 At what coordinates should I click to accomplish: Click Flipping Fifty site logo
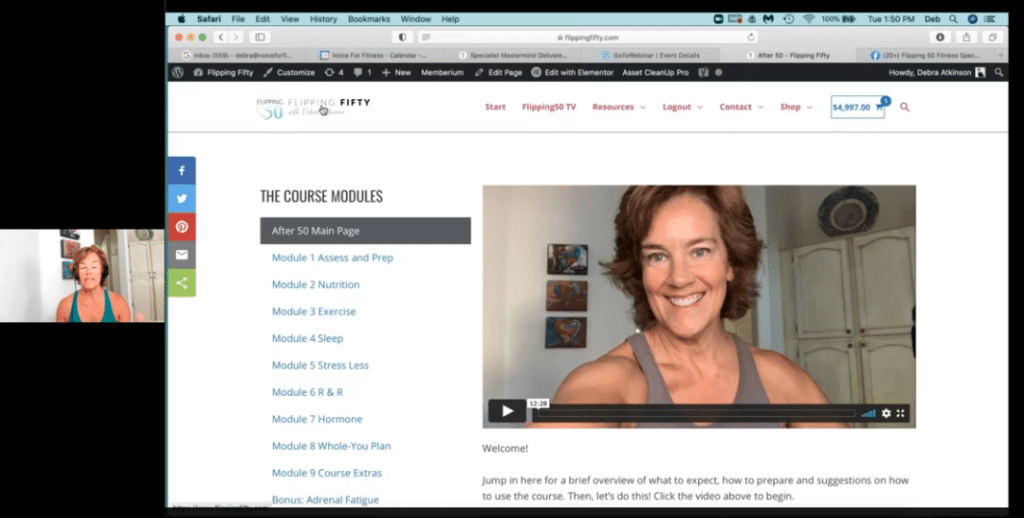pyautogui.click(x=313, y=108)
